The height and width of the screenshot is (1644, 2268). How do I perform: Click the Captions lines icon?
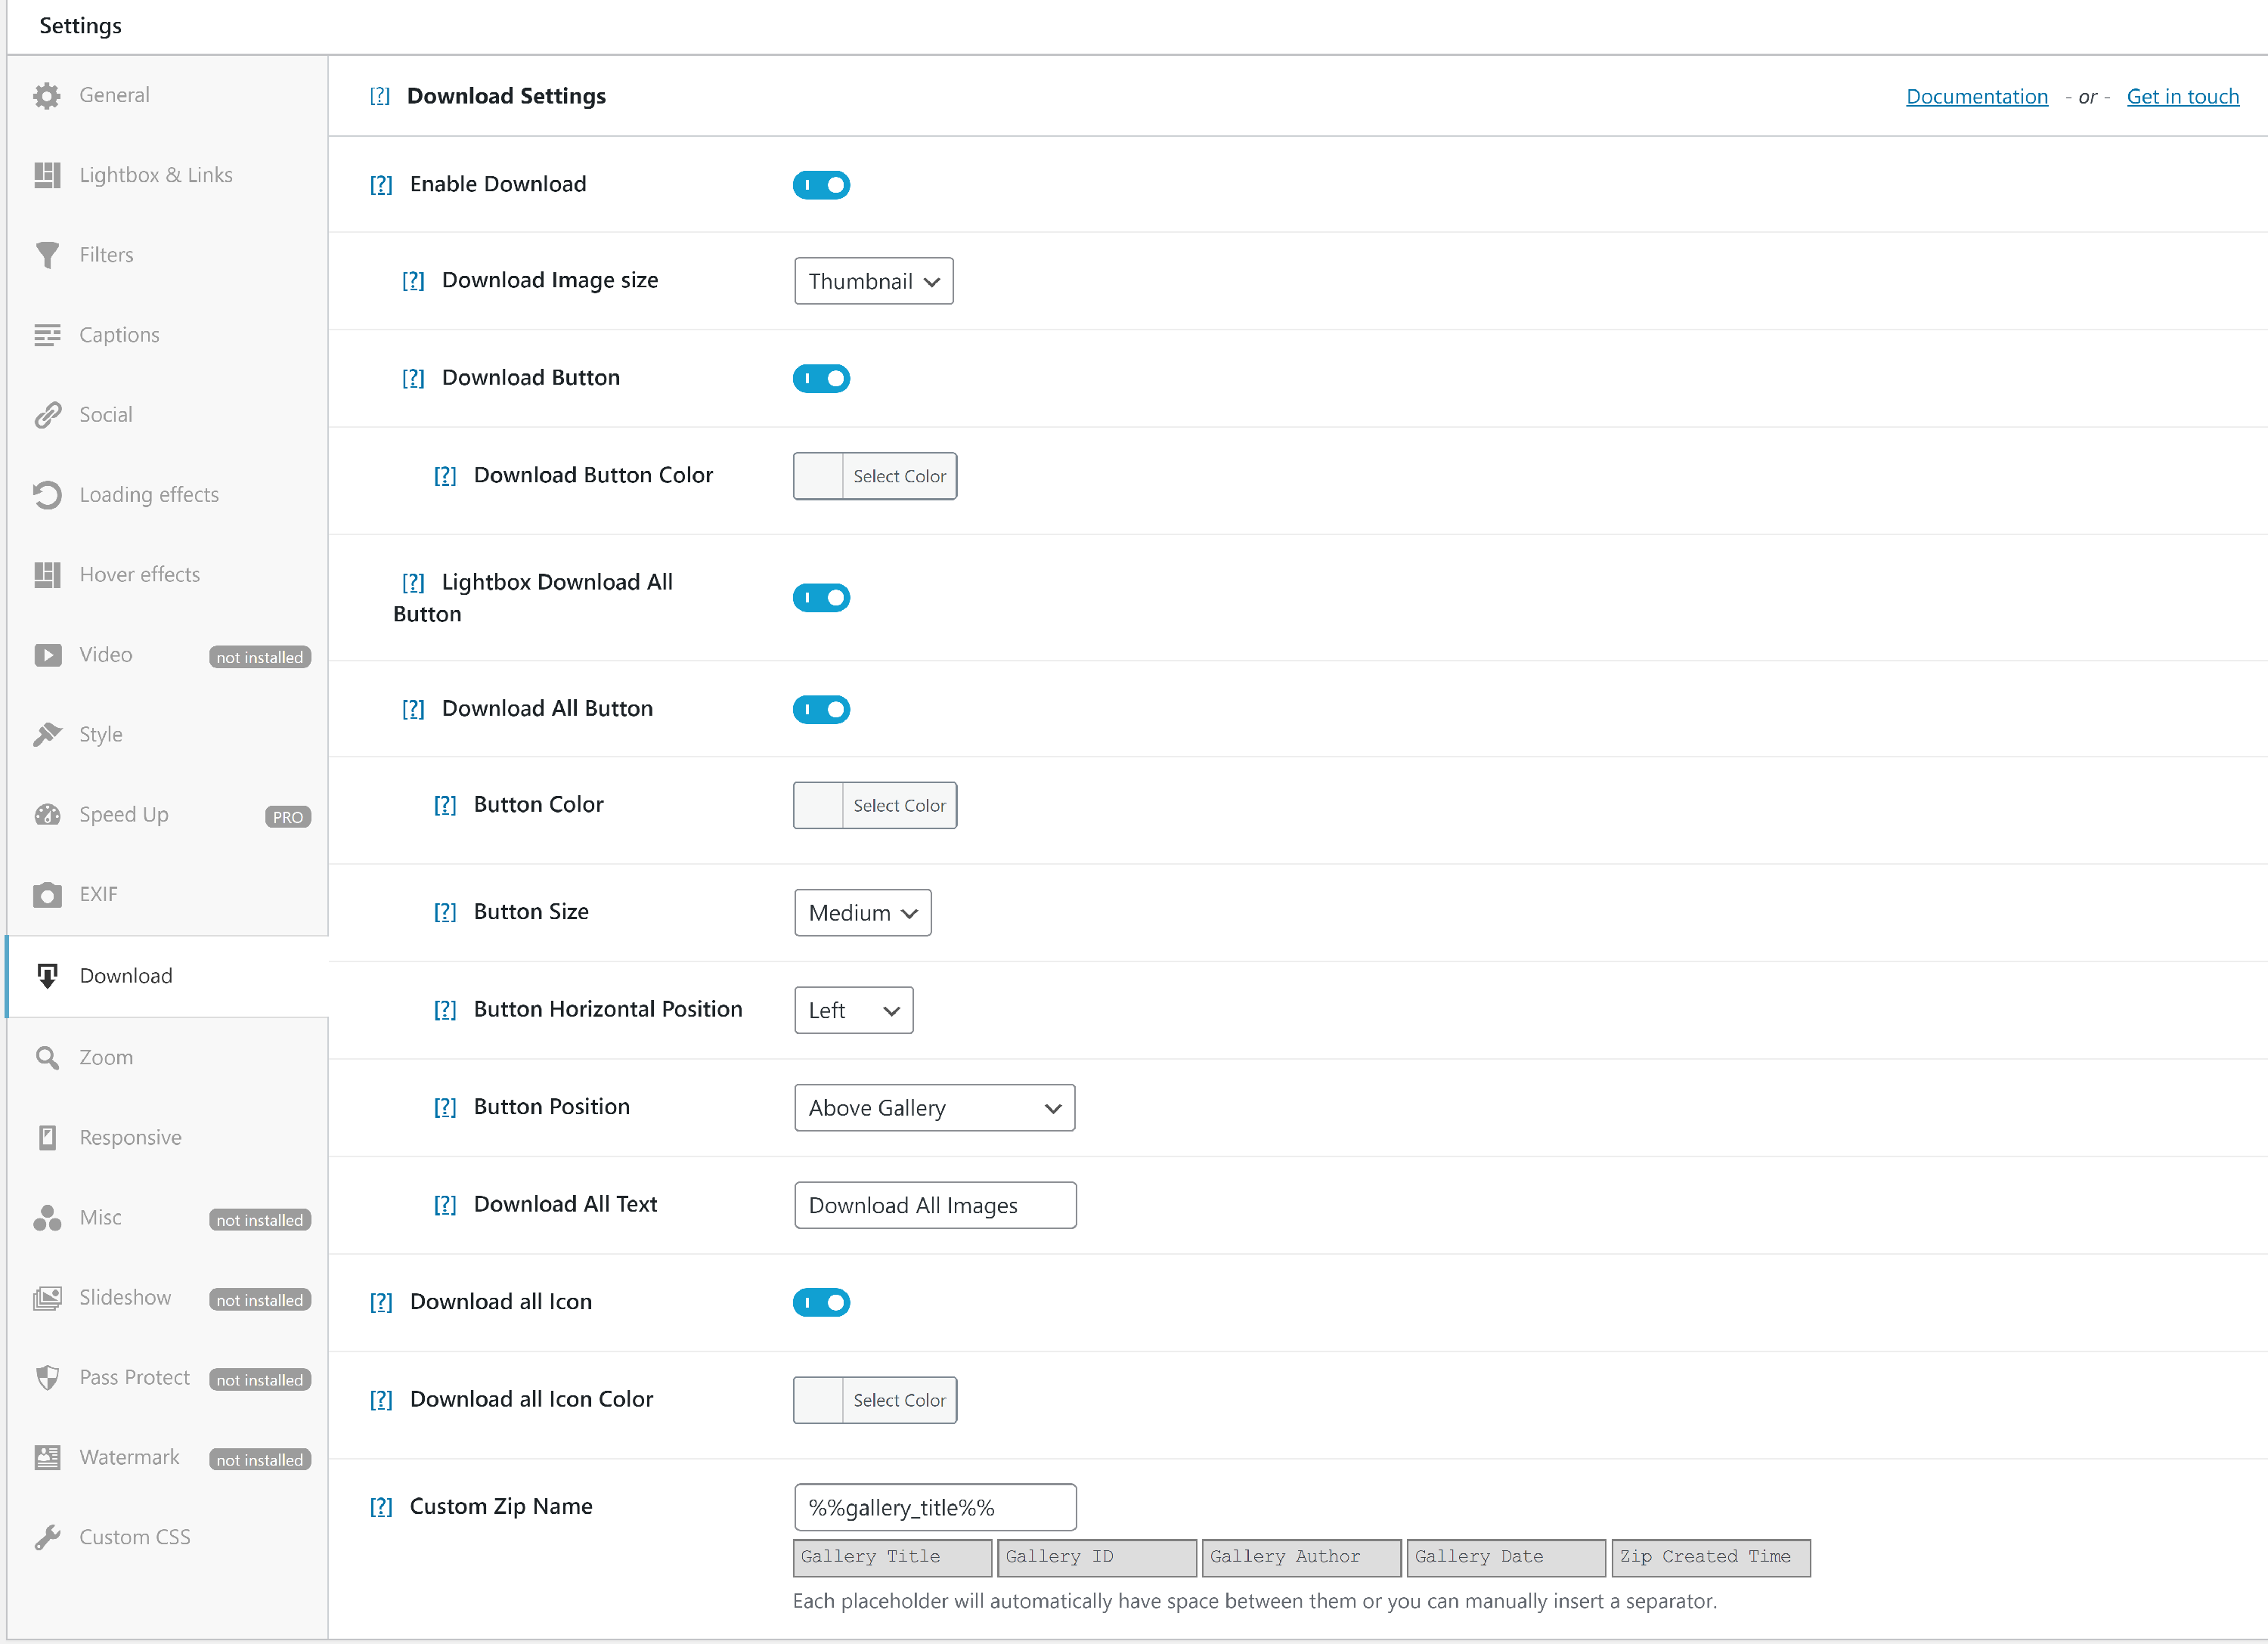47,335
